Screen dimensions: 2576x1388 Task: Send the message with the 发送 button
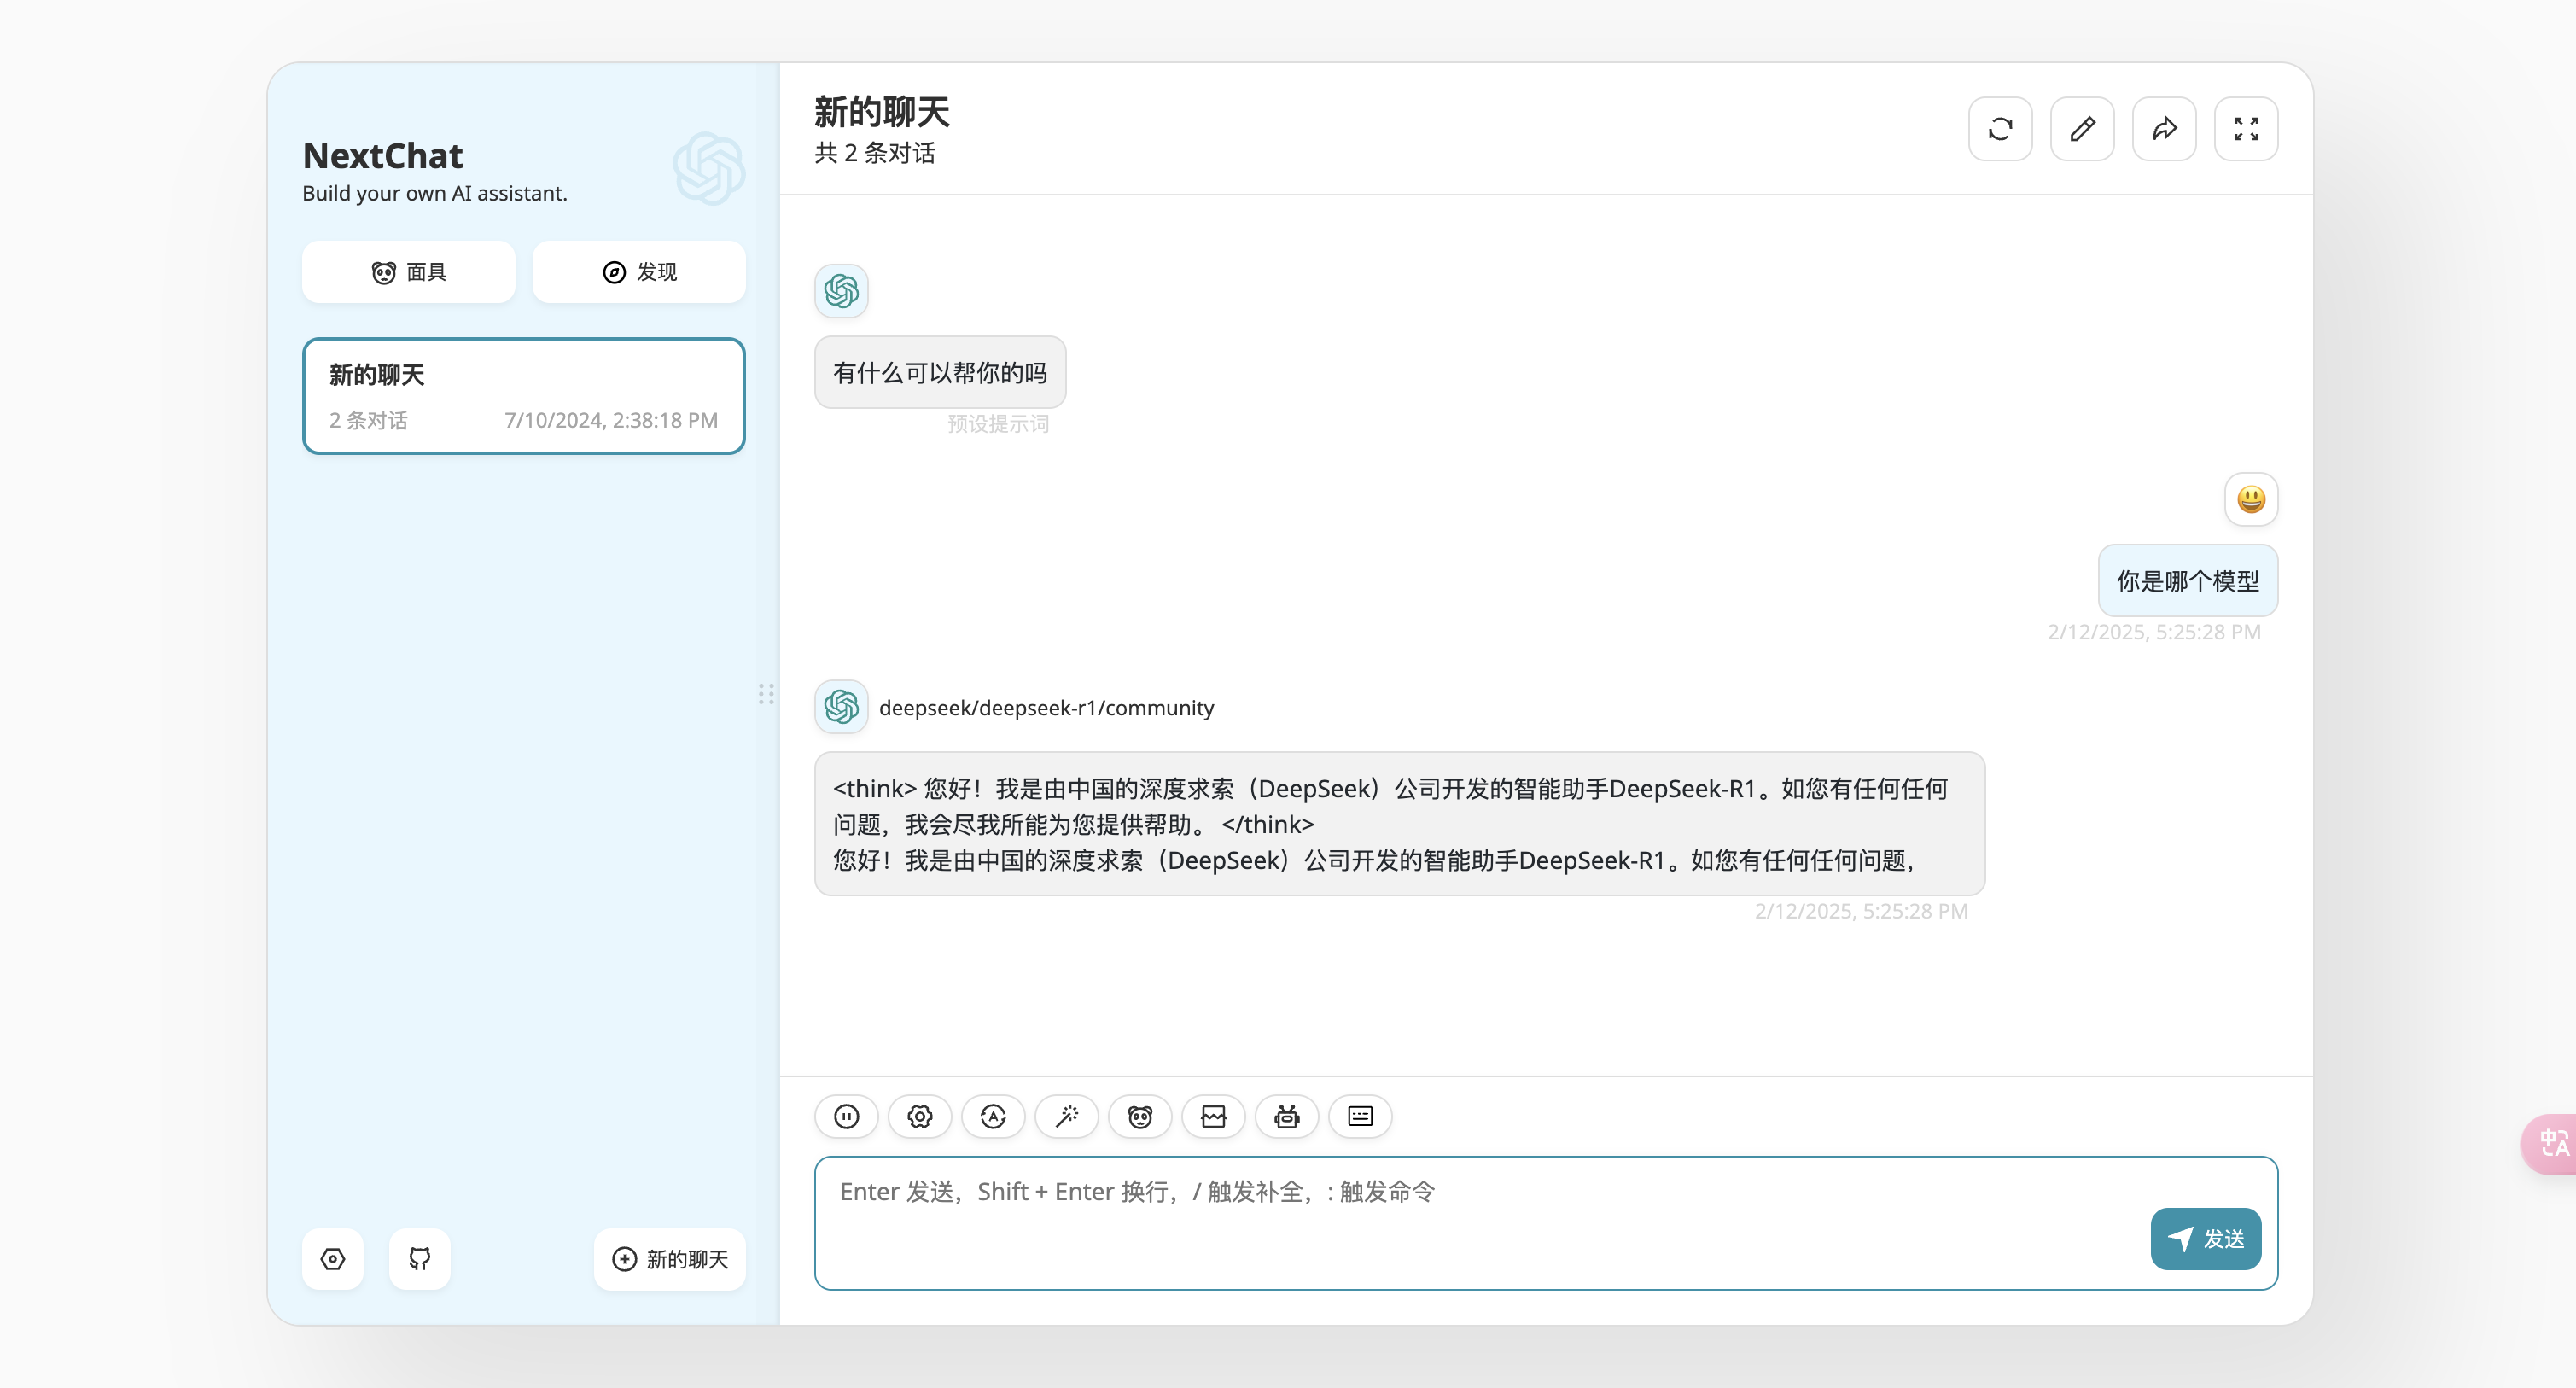point(2206,1239)
